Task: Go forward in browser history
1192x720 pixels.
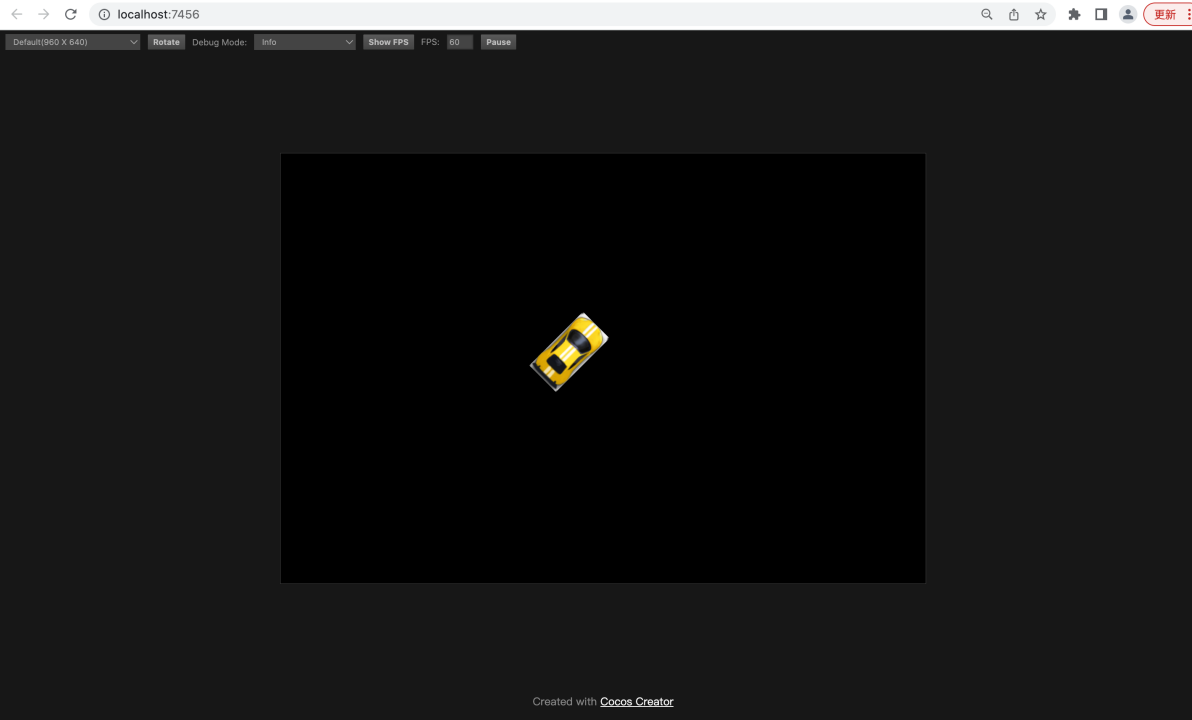Action: [x=43, y=14]
